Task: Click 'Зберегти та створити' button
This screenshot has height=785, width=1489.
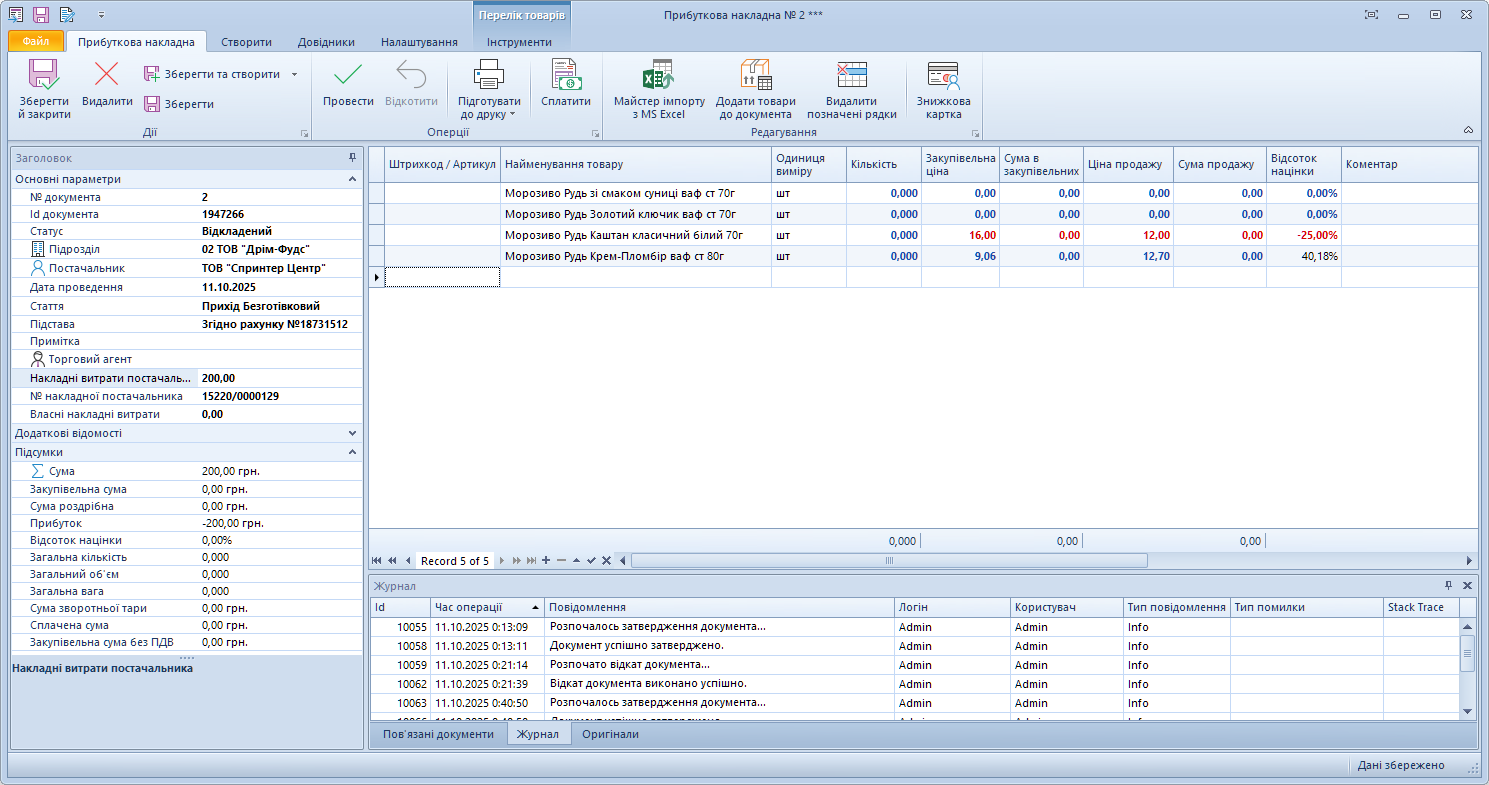Action: click(220, 74)
